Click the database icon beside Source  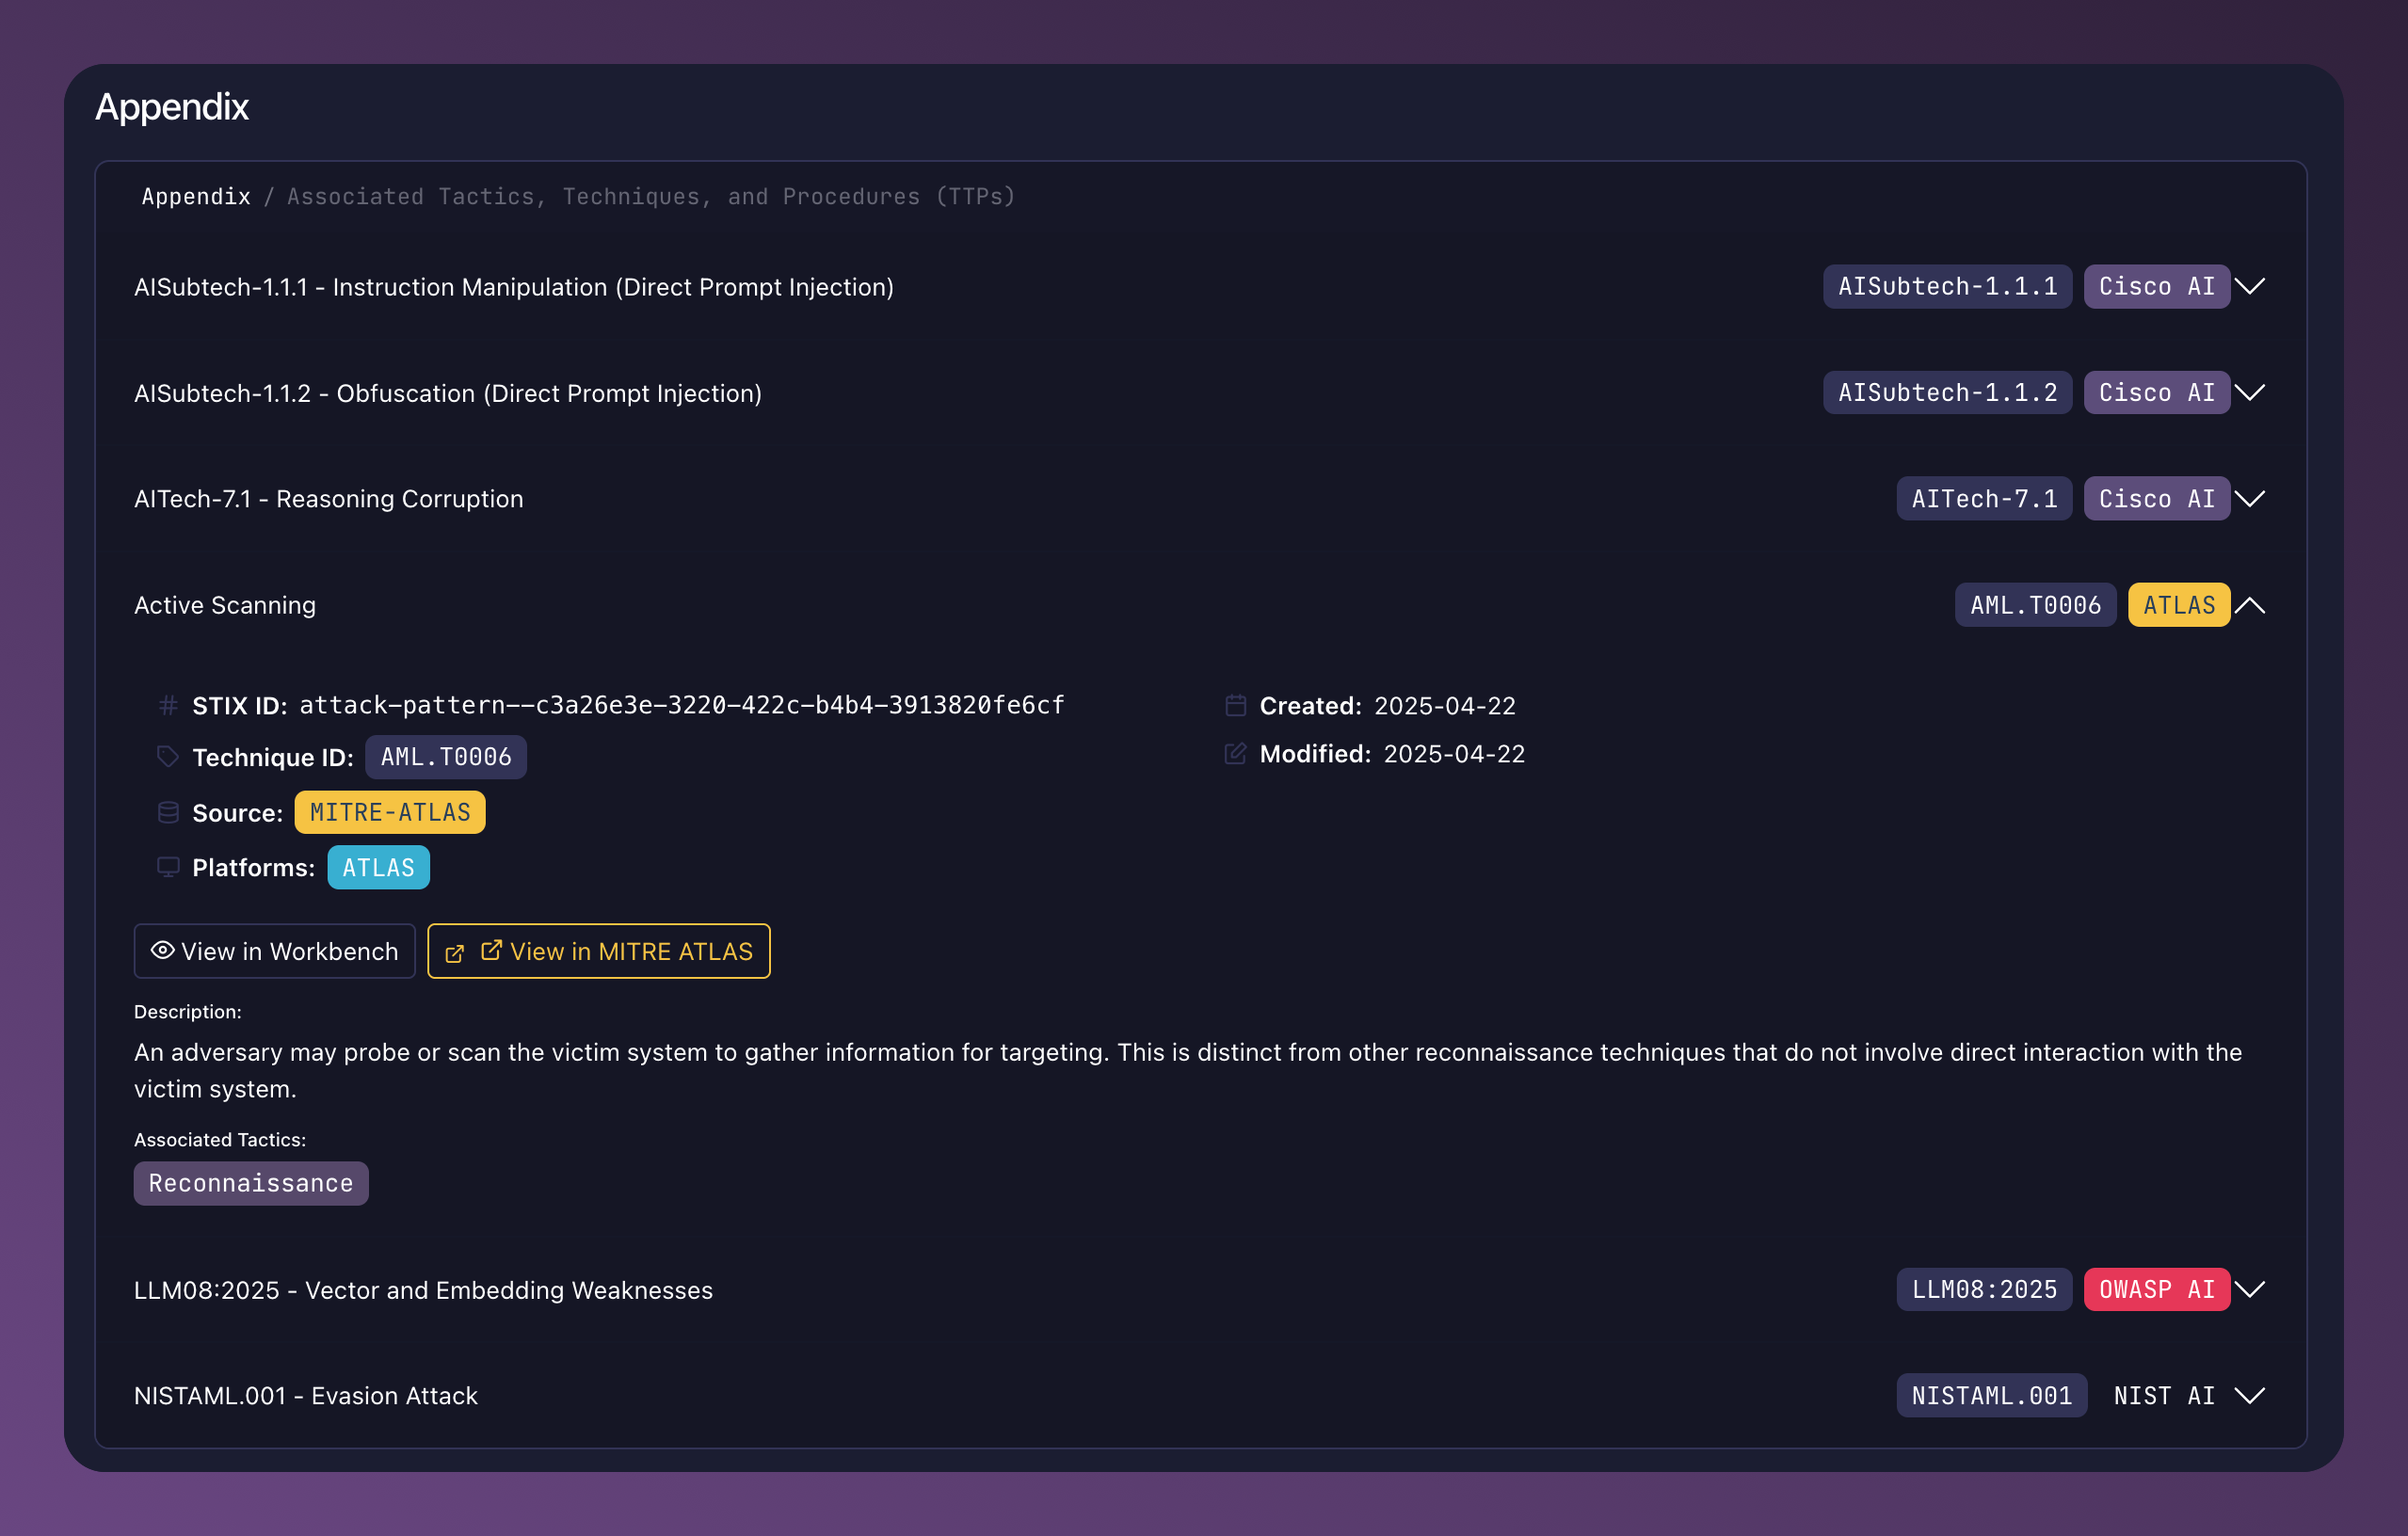click(168, 812)
